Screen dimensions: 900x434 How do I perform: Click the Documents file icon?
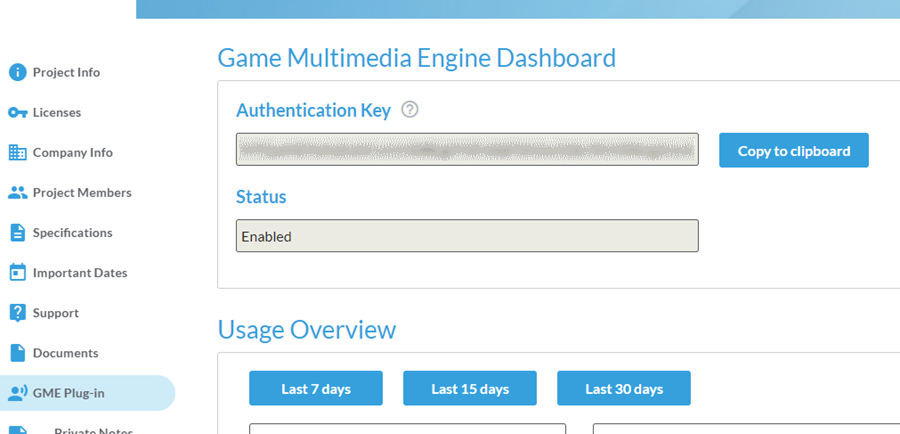(17, 353)
